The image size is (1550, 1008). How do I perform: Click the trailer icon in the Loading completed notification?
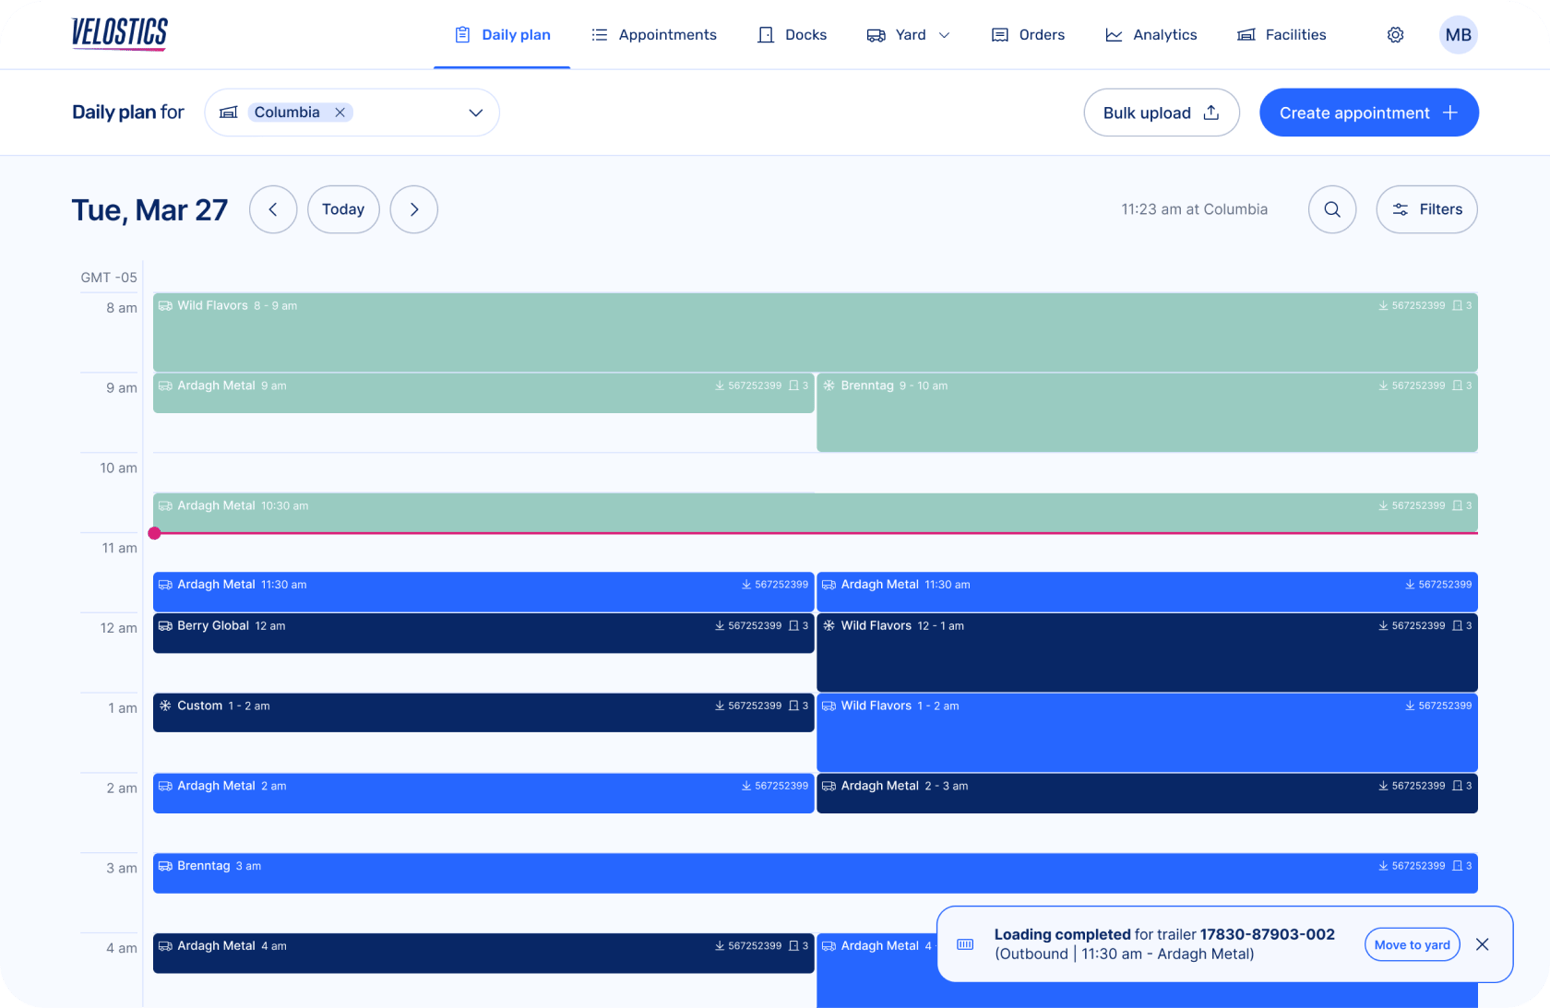[x=964, y=944]
